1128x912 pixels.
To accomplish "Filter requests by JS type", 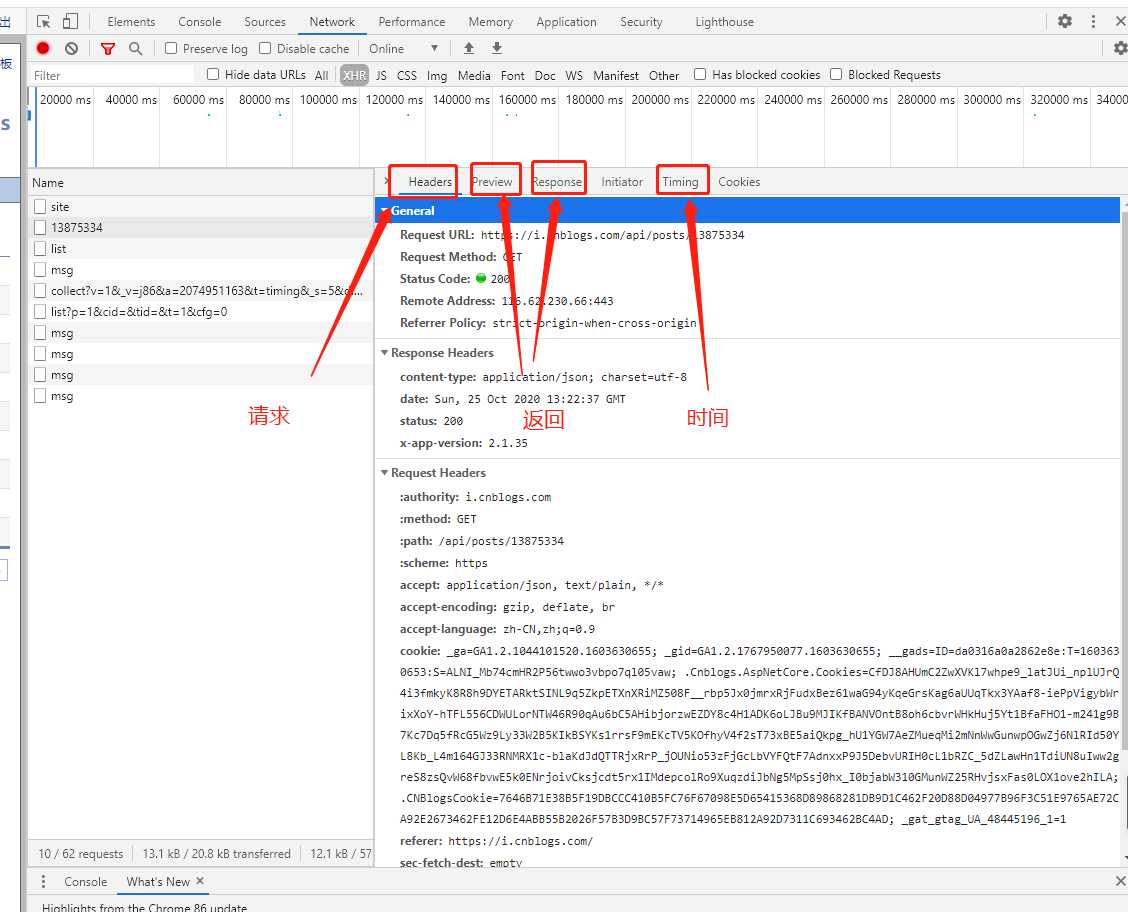I will point(381,75).
